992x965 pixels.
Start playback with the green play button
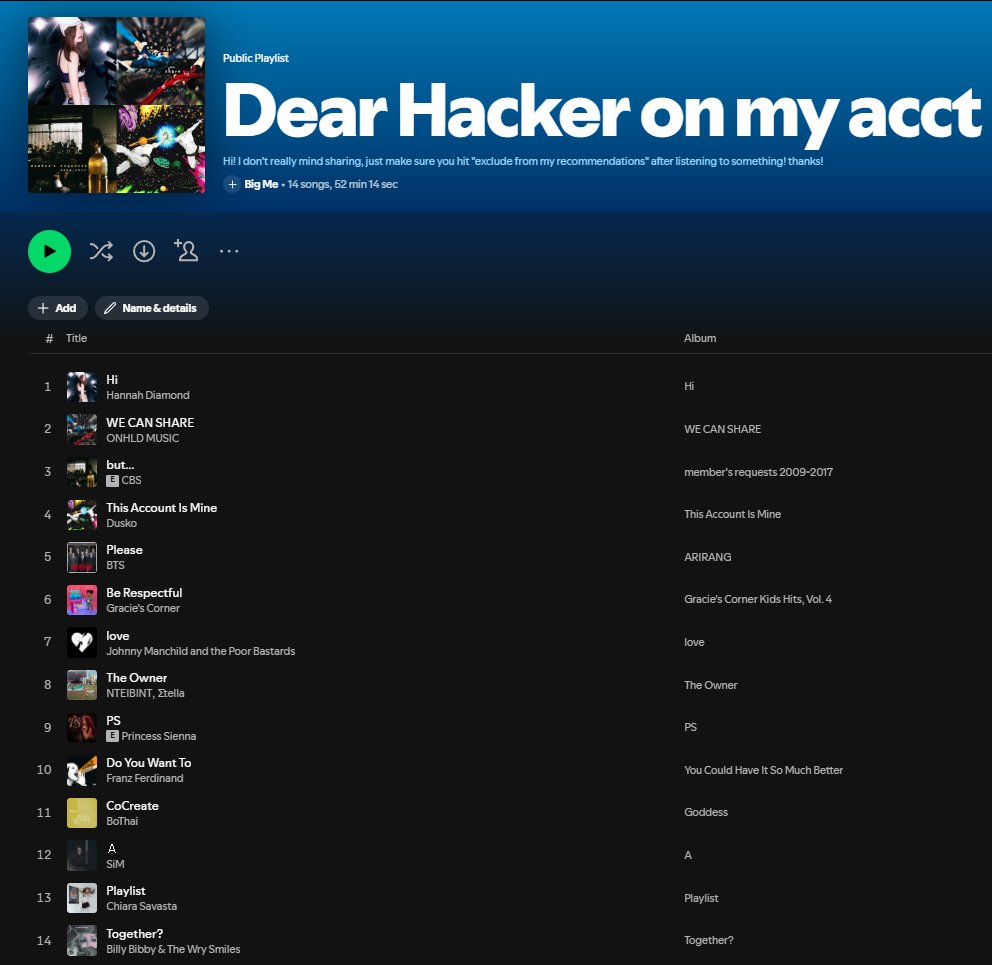[x=49, y=251]
